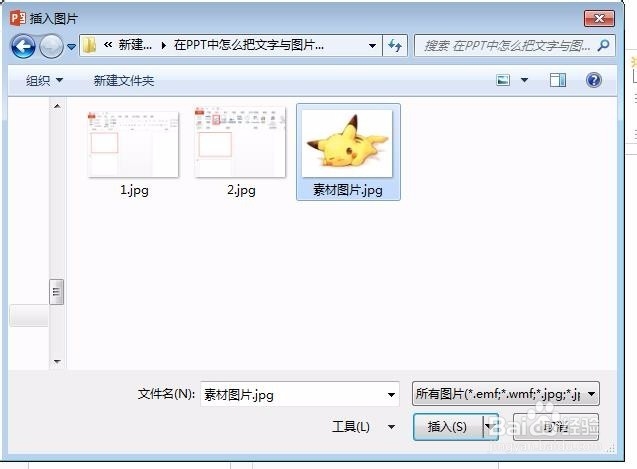Open the recent locations arrow beside navigation buttons
Image resolution: width=637 pixels, height=469 pixels.
71,47
